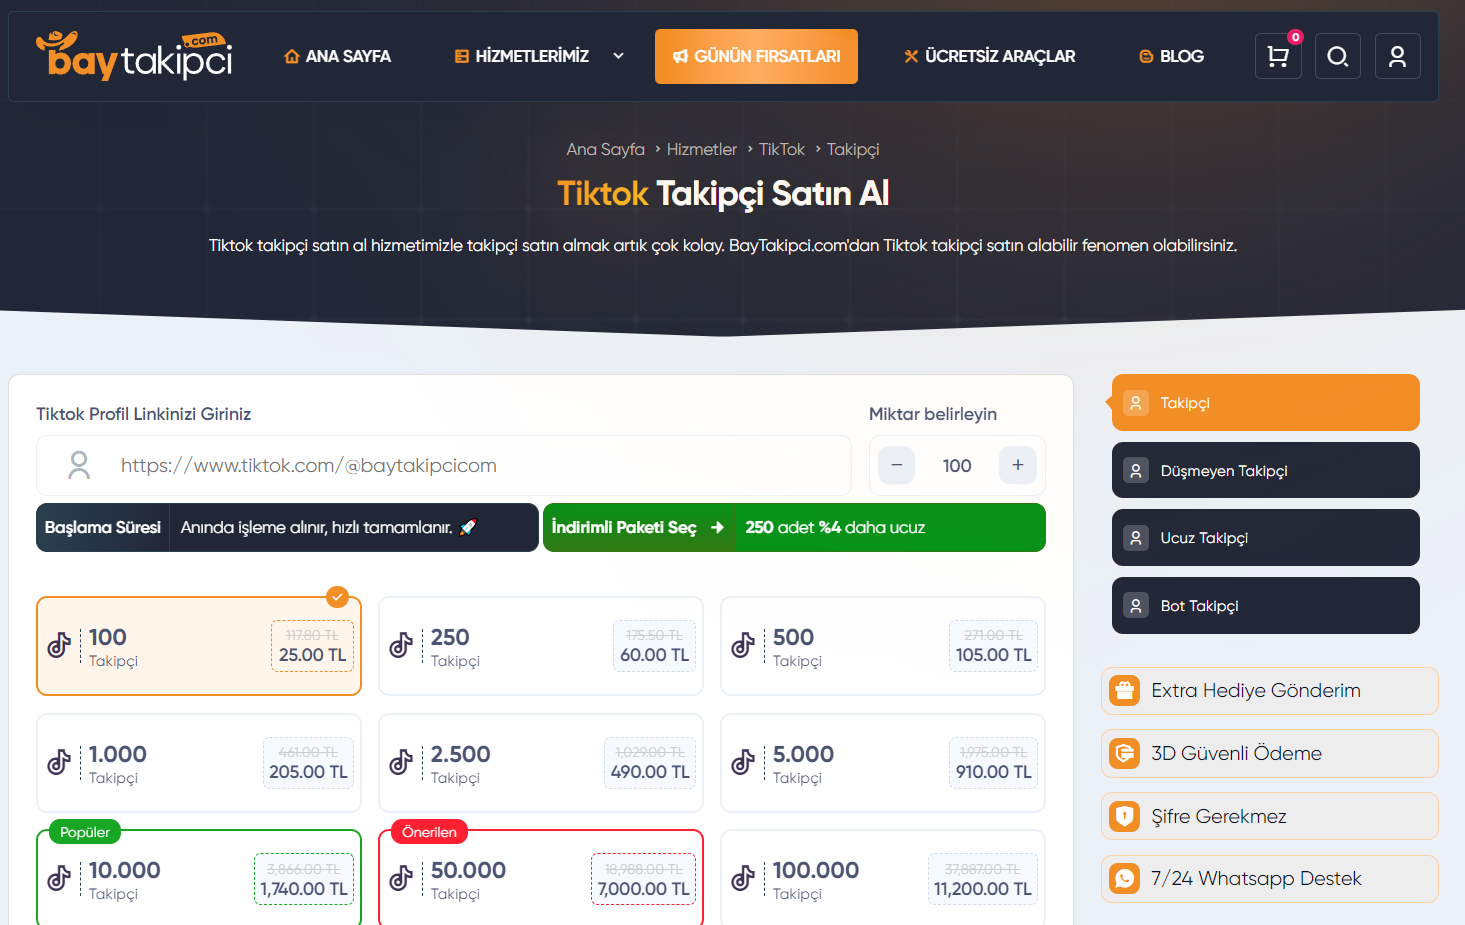Screen dimensions: 1465x925
Task: Choose the 10.000 Takipçi popular package
Action: click(x=198, y=878)
